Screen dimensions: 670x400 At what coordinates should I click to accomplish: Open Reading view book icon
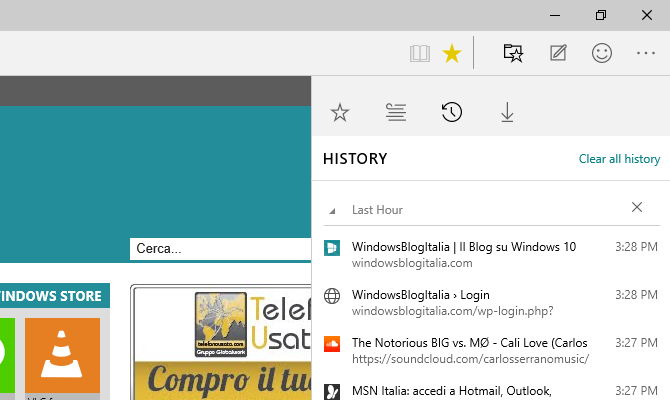420,54
